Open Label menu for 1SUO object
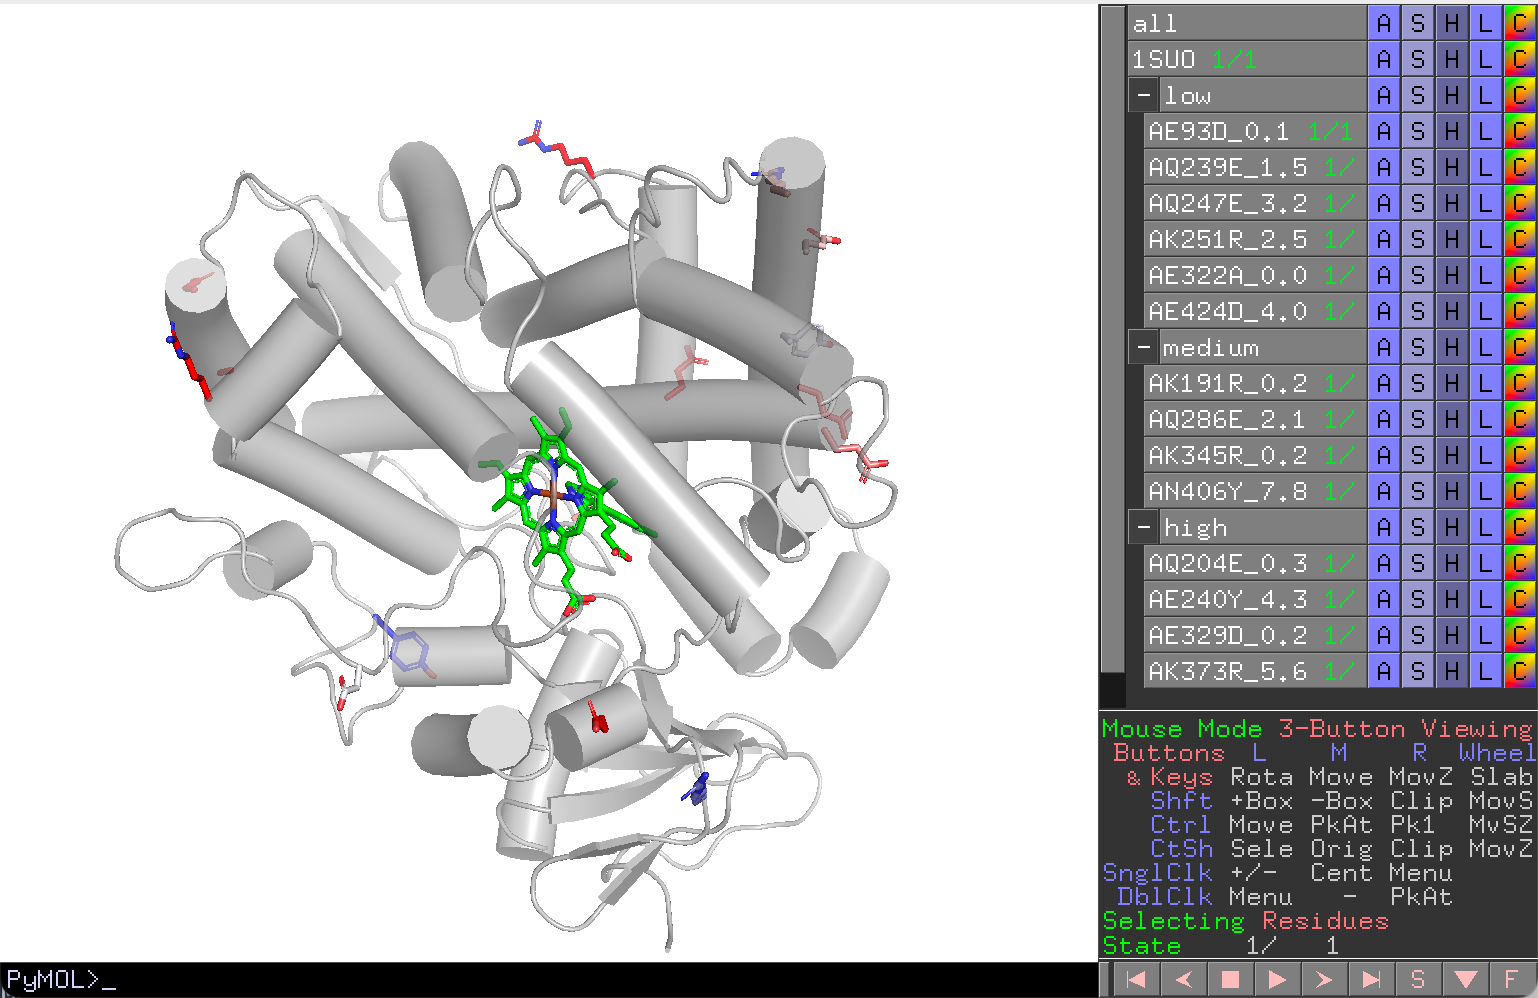1538x998 pixels. coord(1486,59)
